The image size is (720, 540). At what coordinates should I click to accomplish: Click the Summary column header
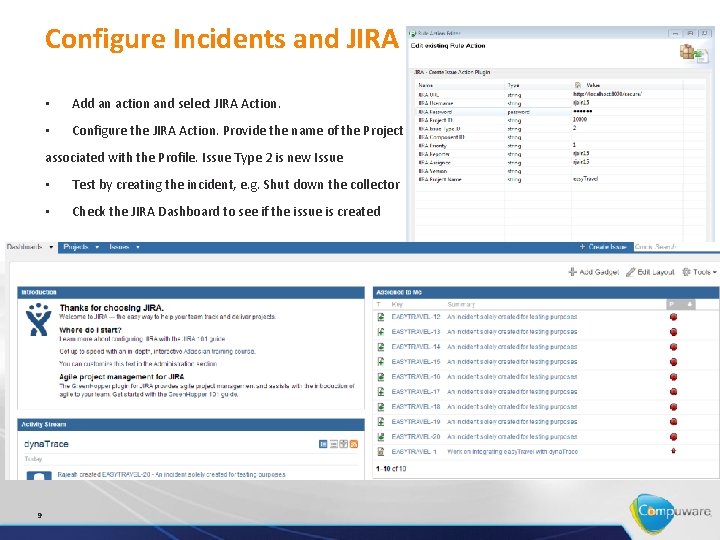pos(461,304)
